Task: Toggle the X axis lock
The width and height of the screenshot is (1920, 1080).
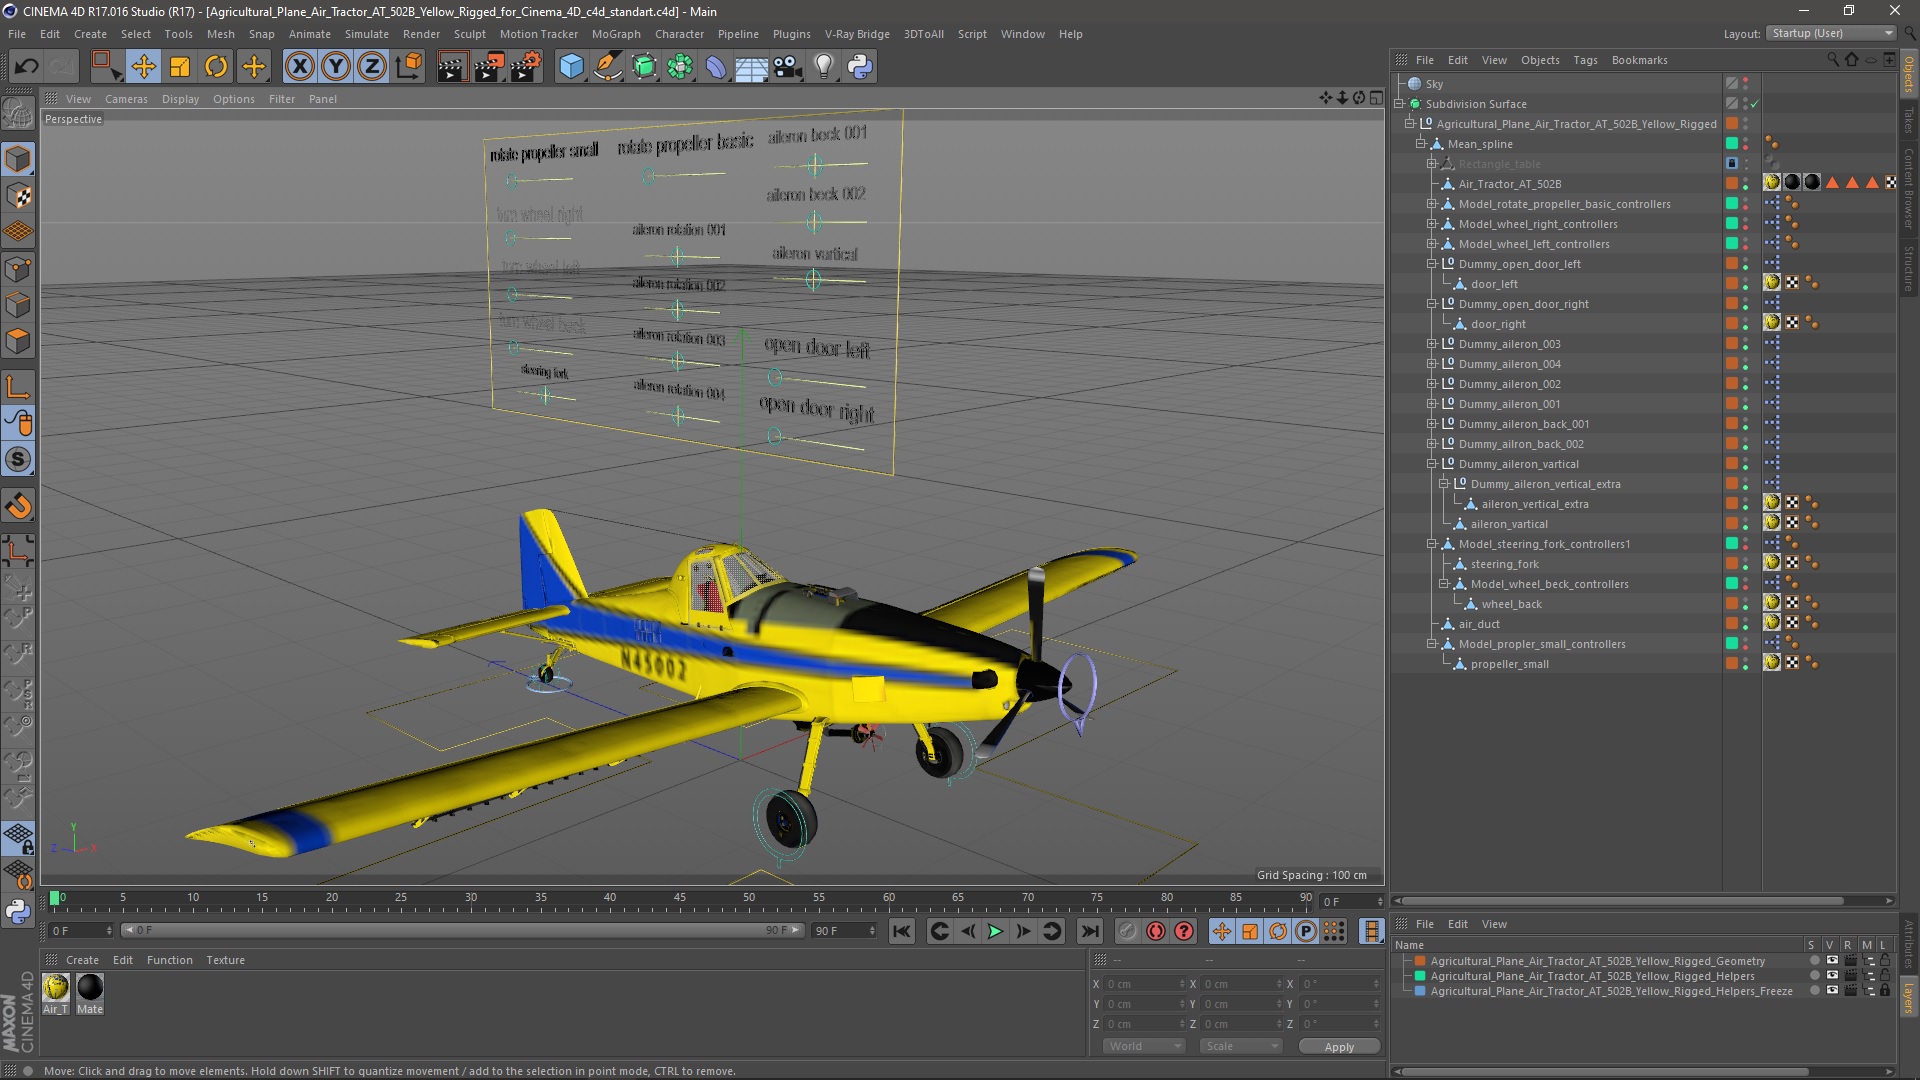Action: 299,67
